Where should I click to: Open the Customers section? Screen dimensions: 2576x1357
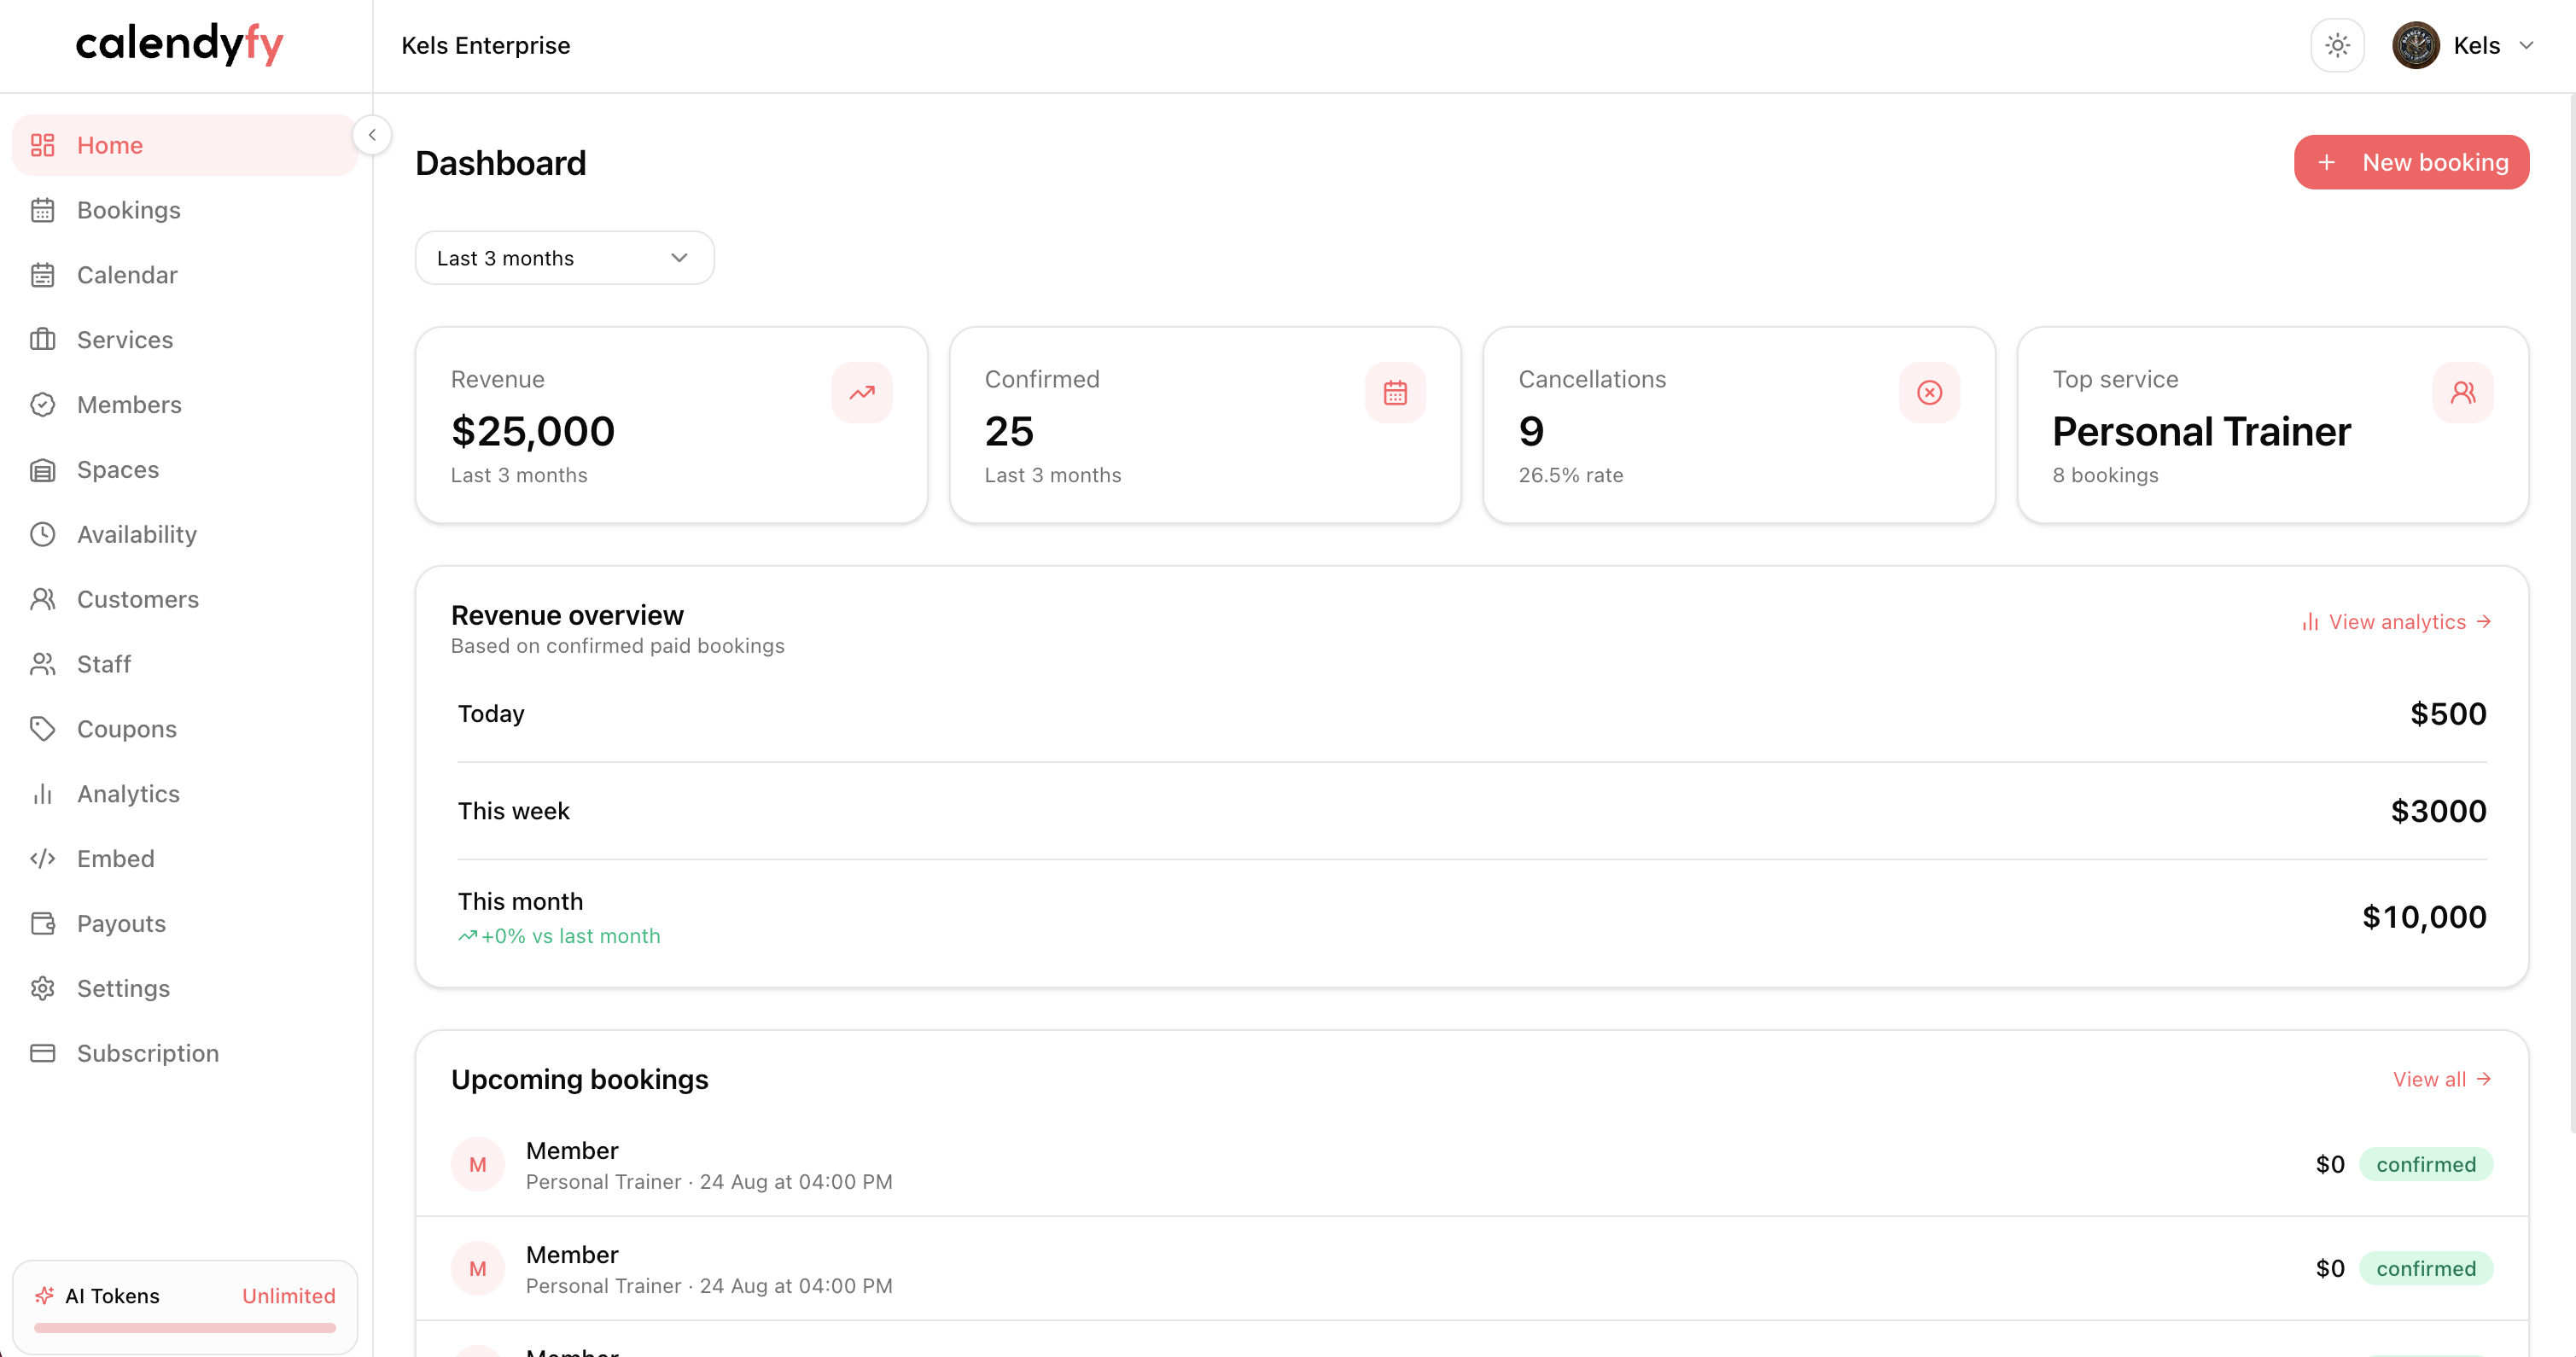click(185, 599)
